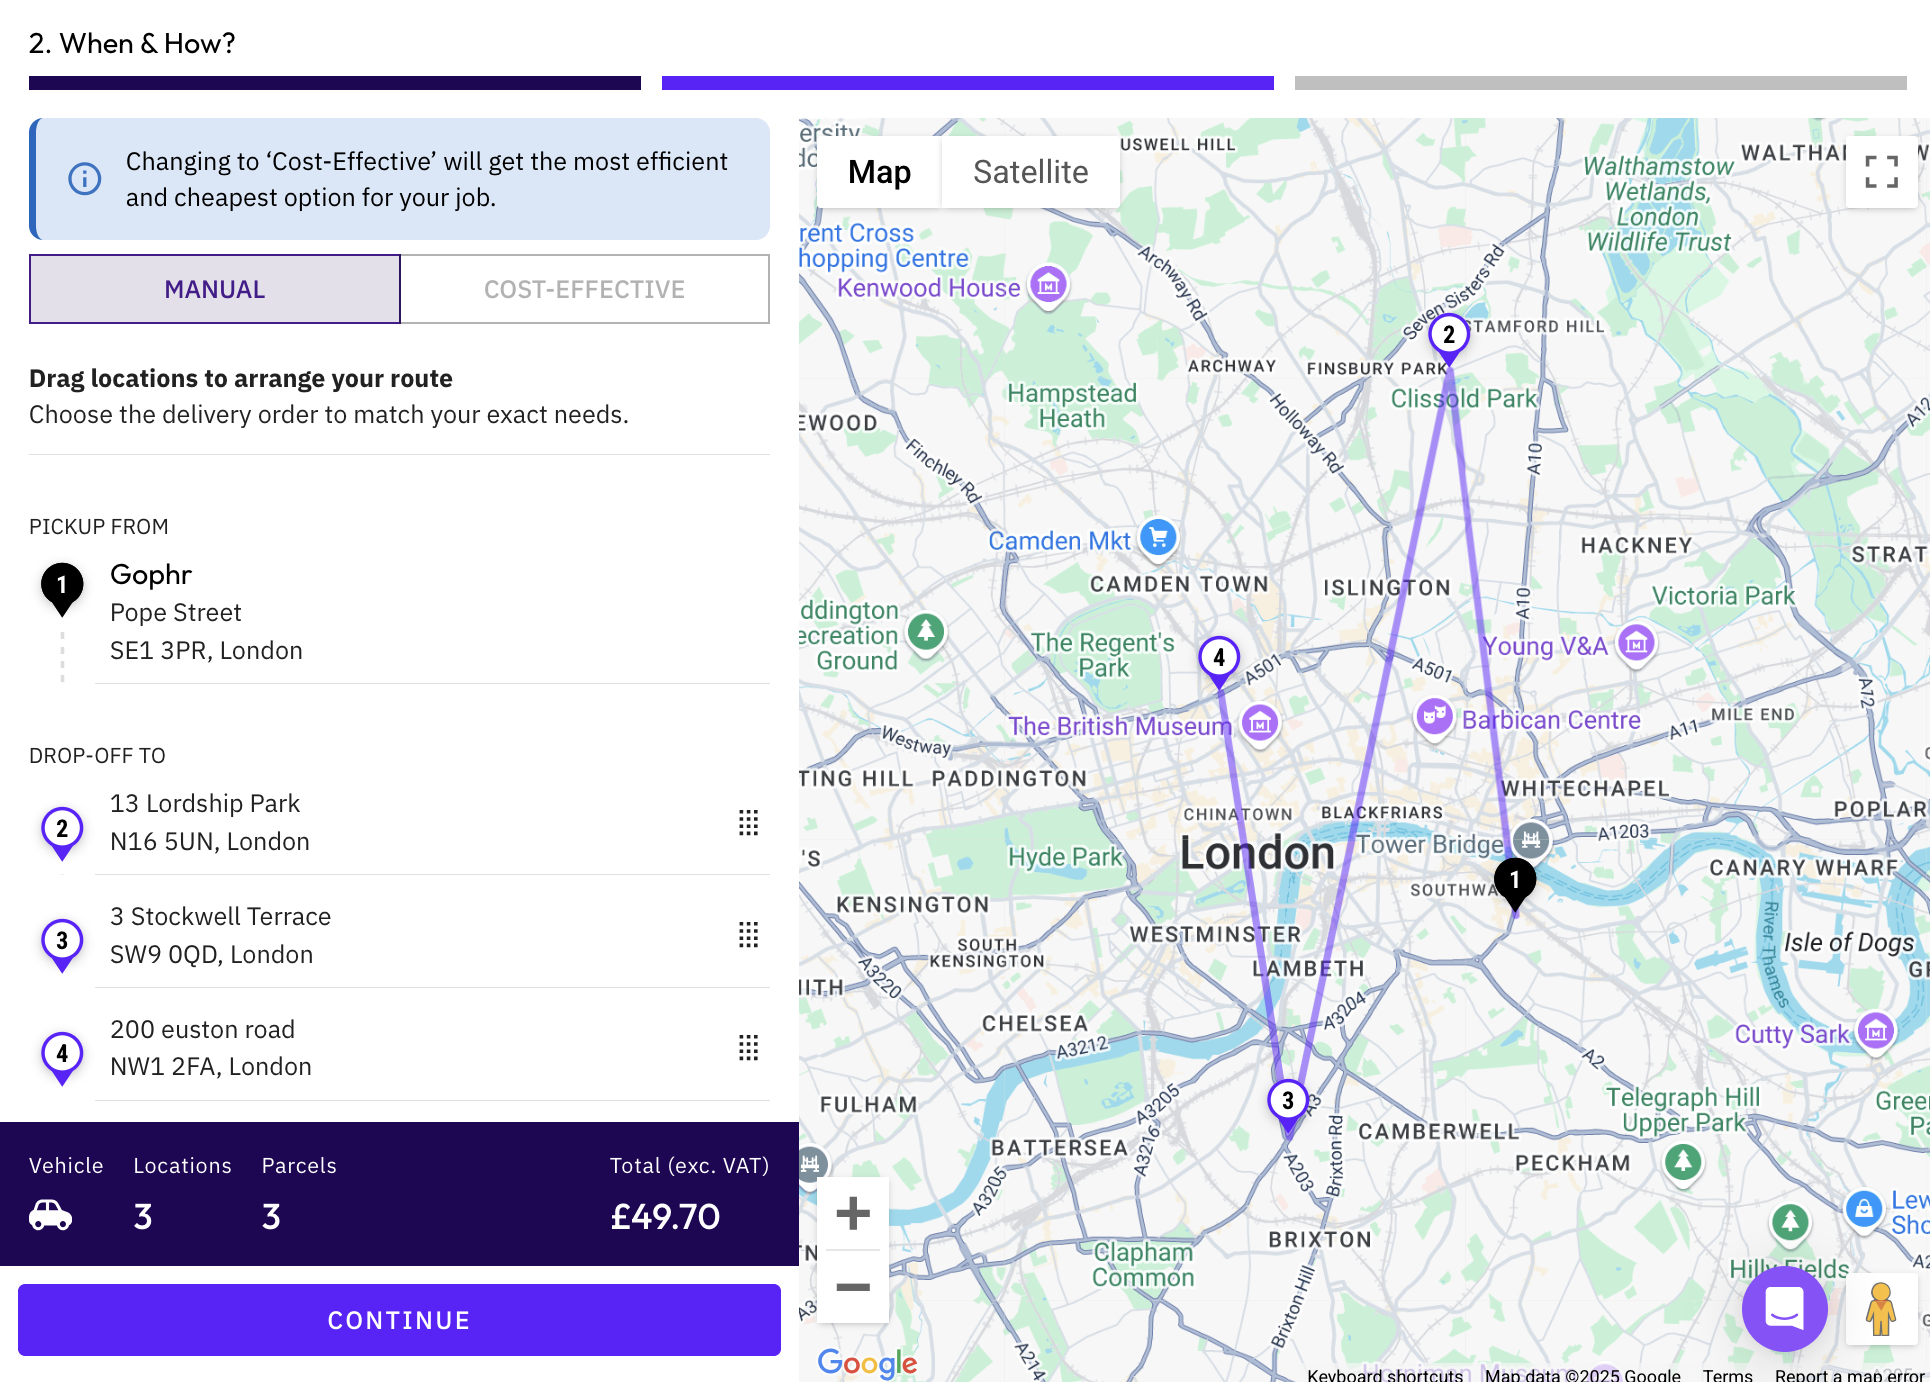The height and width of the screenshot is (1382, 1930).
Task: Click the black pickup pin numbered 1 in the list
Action: pyautogui.click(x=62, y=589)
